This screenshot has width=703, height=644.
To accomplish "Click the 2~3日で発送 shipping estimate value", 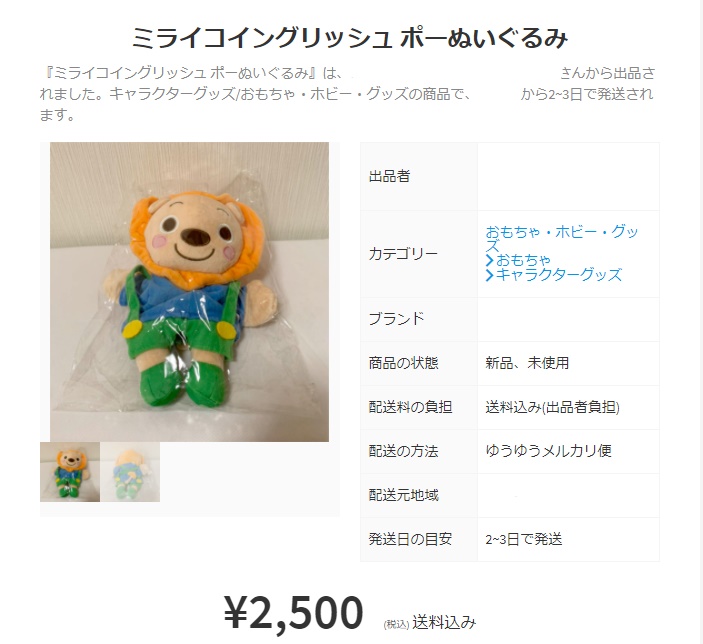I will (x=524, y=539).
